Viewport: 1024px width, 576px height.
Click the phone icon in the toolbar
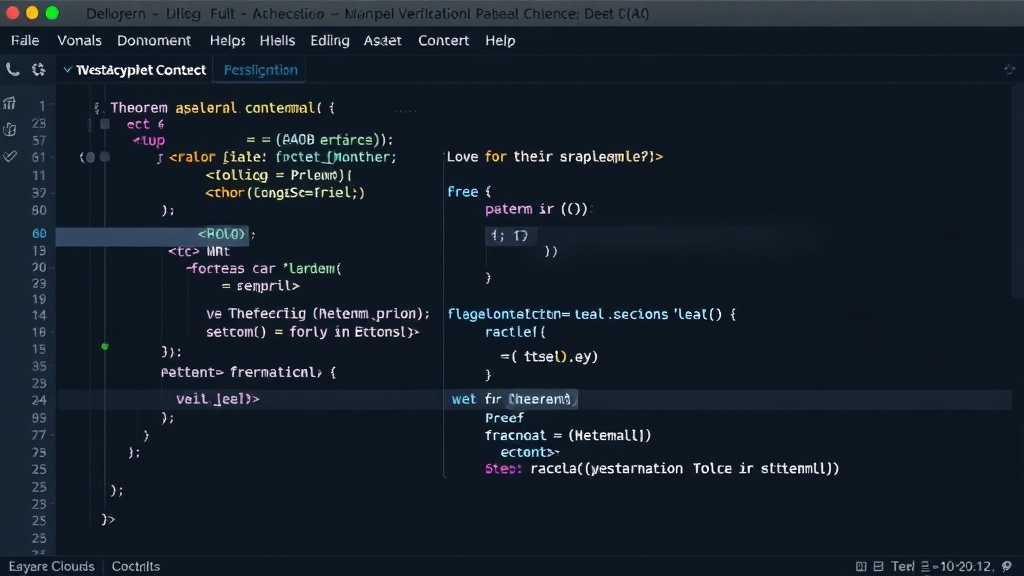point(12,69)
